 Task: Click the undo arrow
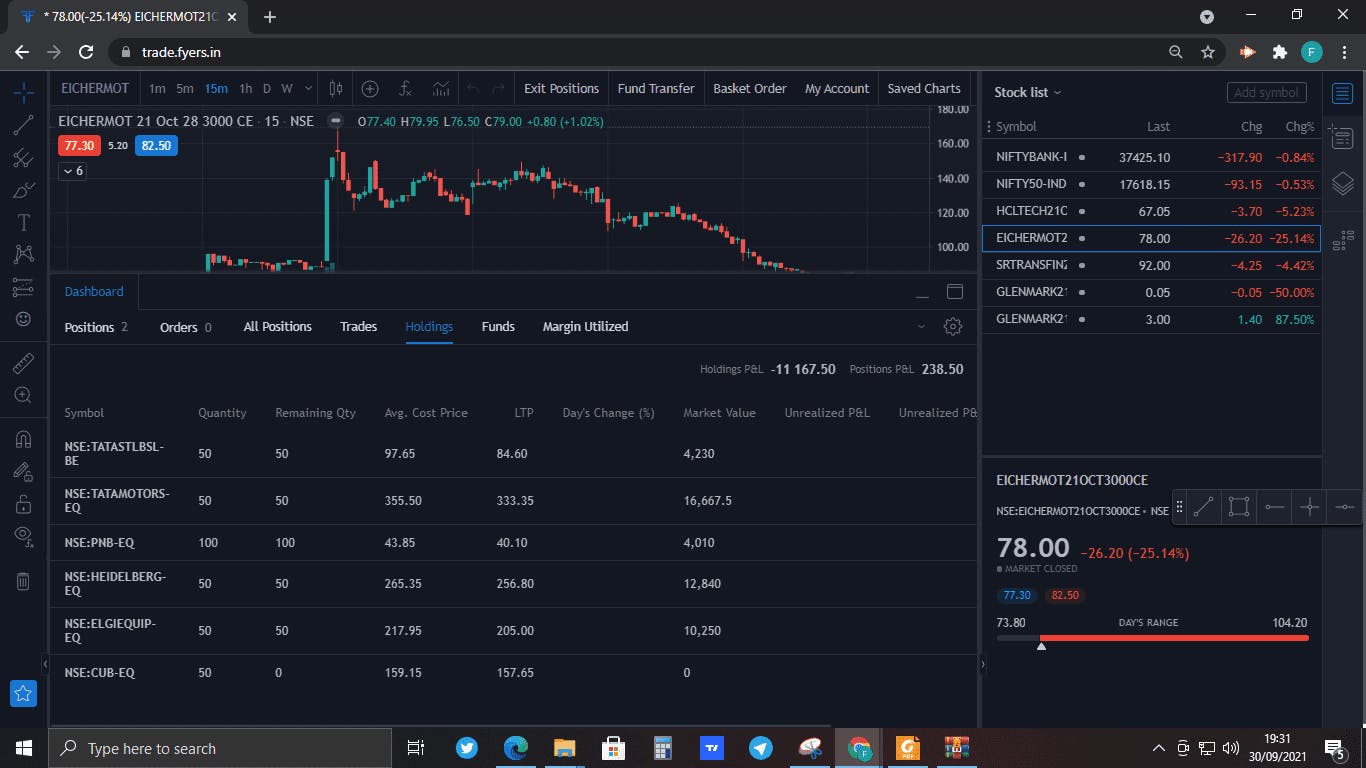[473, 88]
